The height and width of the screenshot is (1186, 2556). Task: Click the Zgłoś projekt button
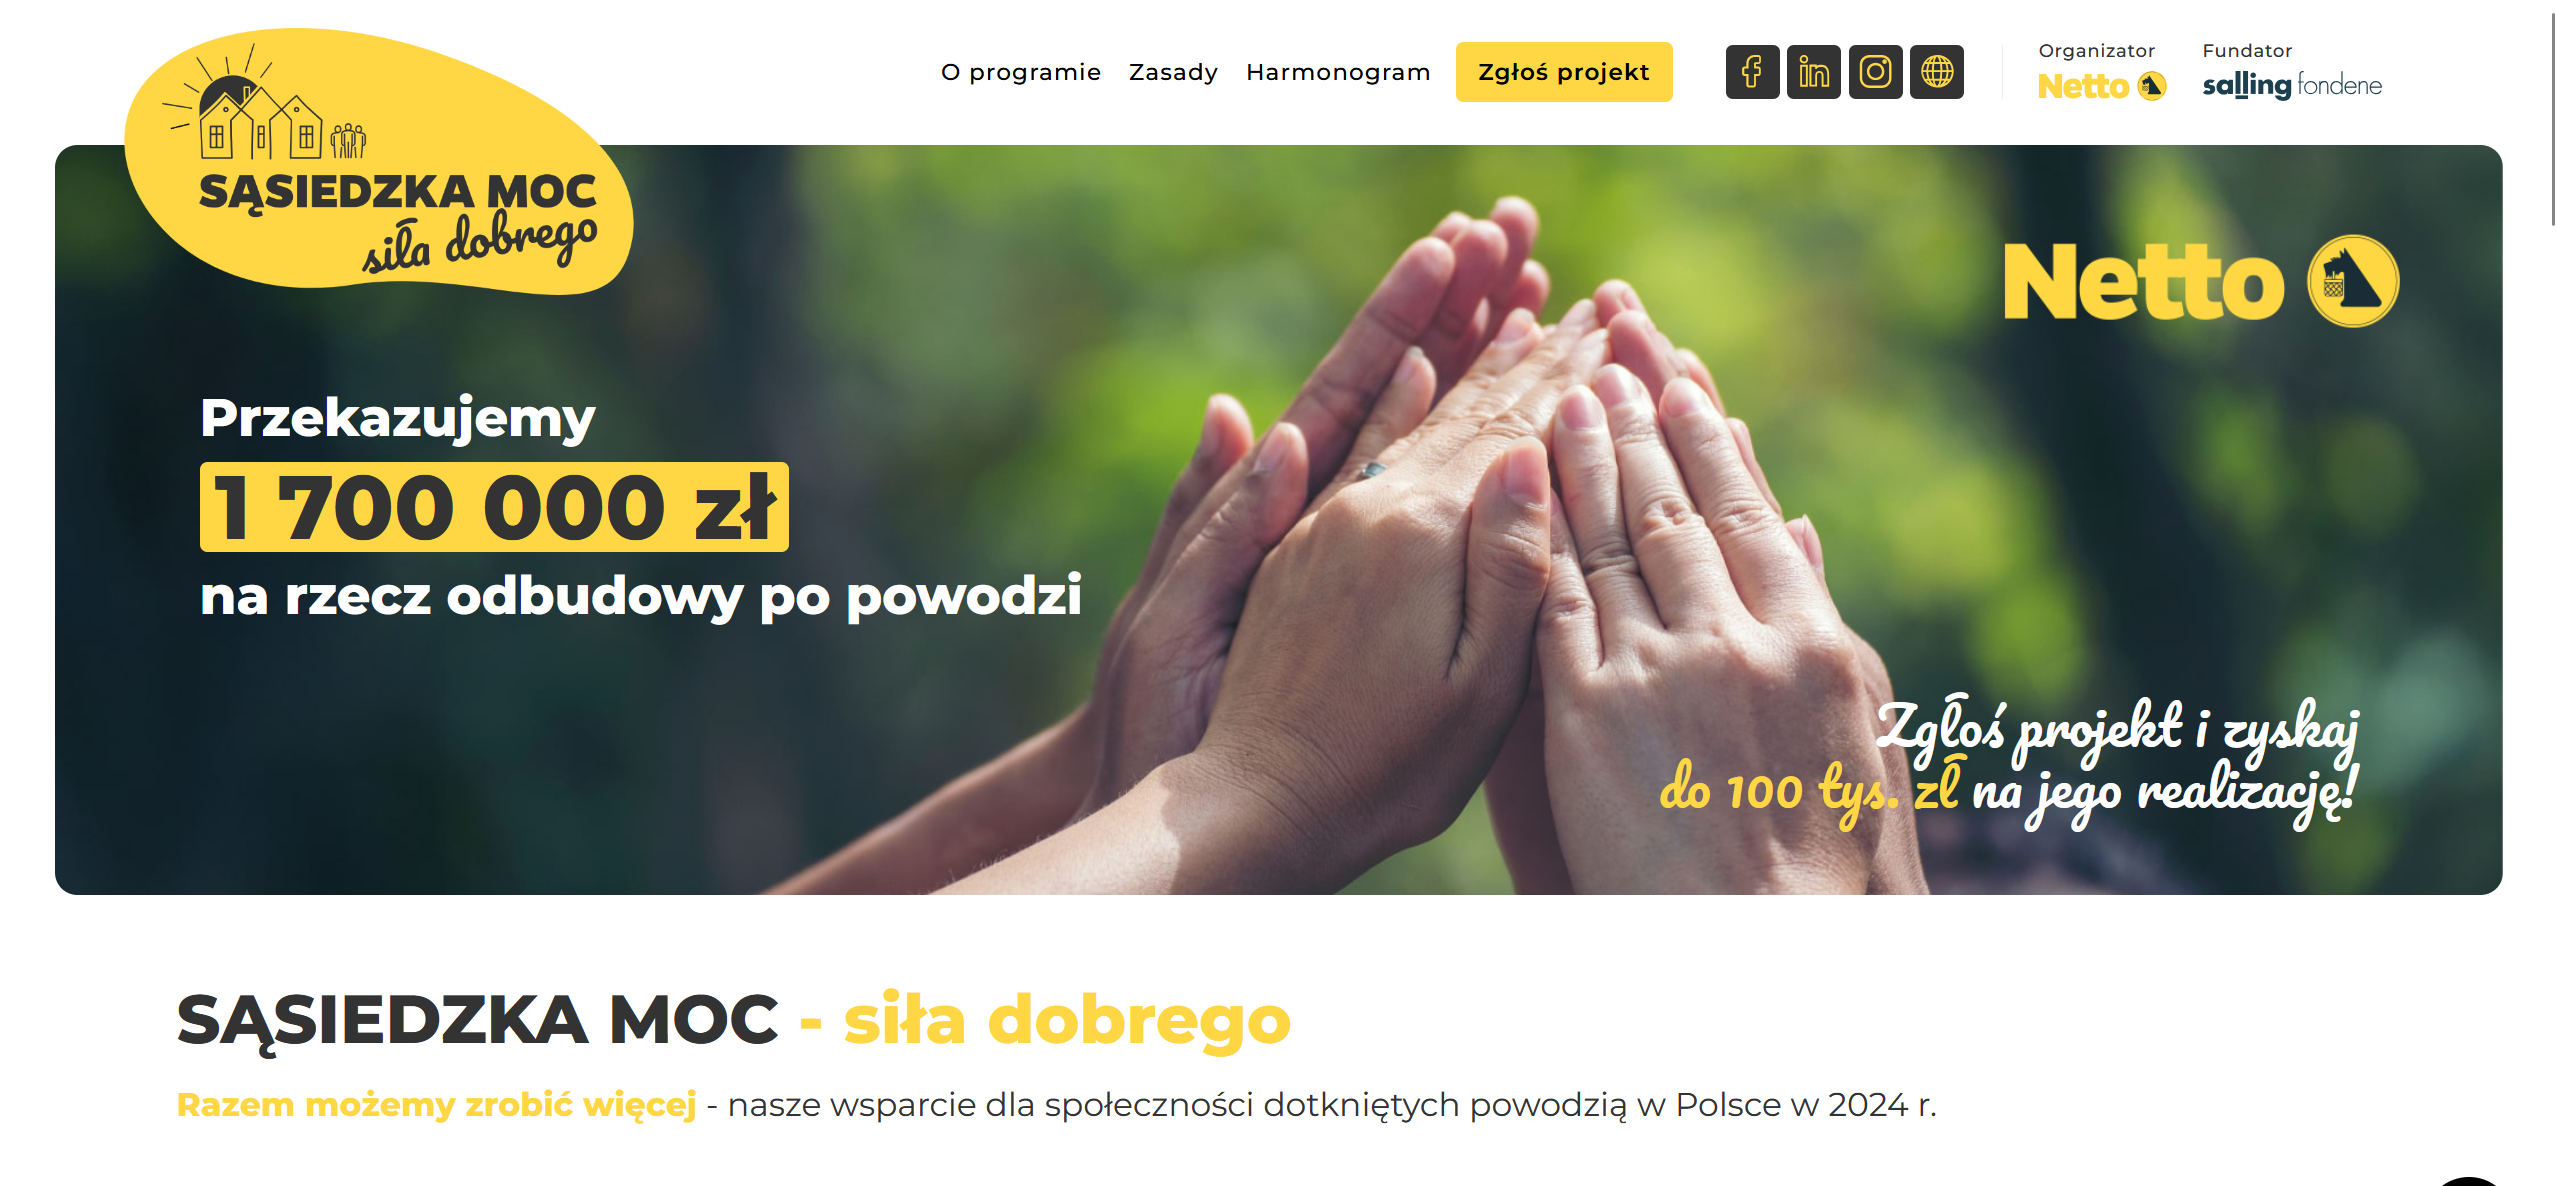[1564, 72]
